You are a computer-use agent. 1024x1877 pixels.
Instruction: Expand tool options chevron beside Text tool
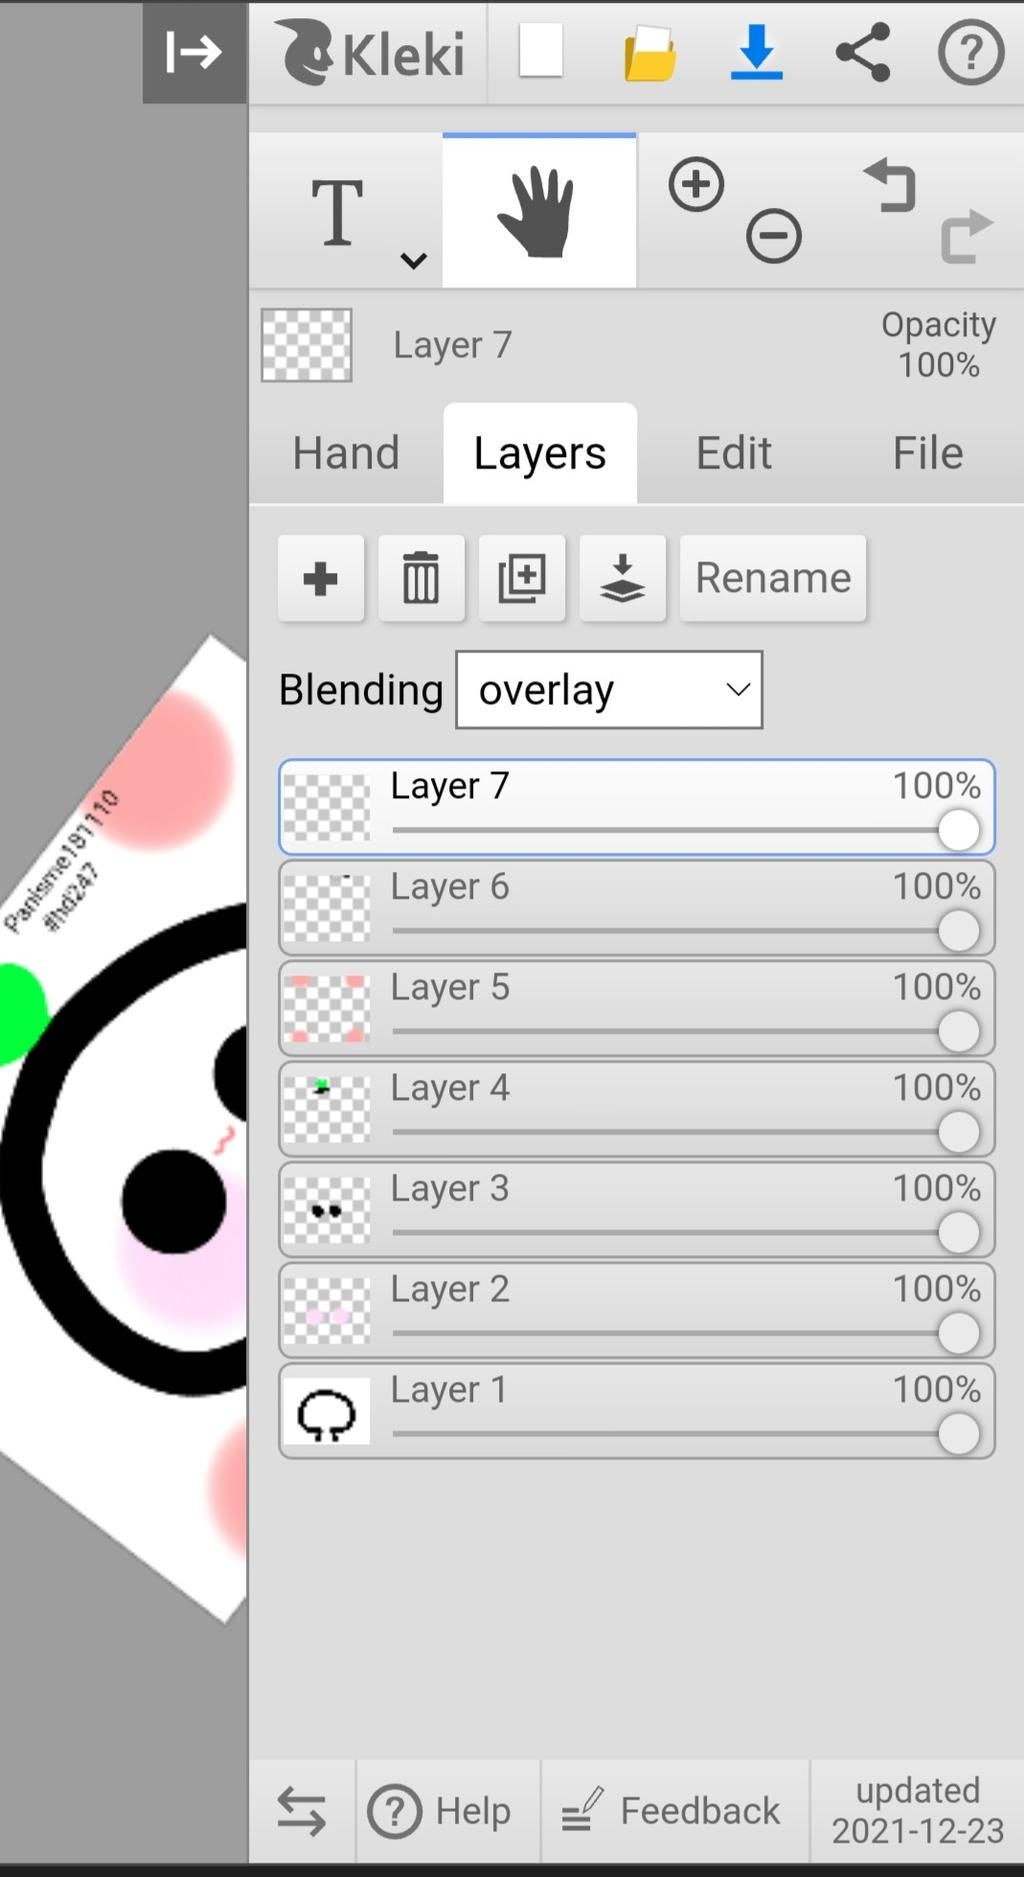coord(414,261)
